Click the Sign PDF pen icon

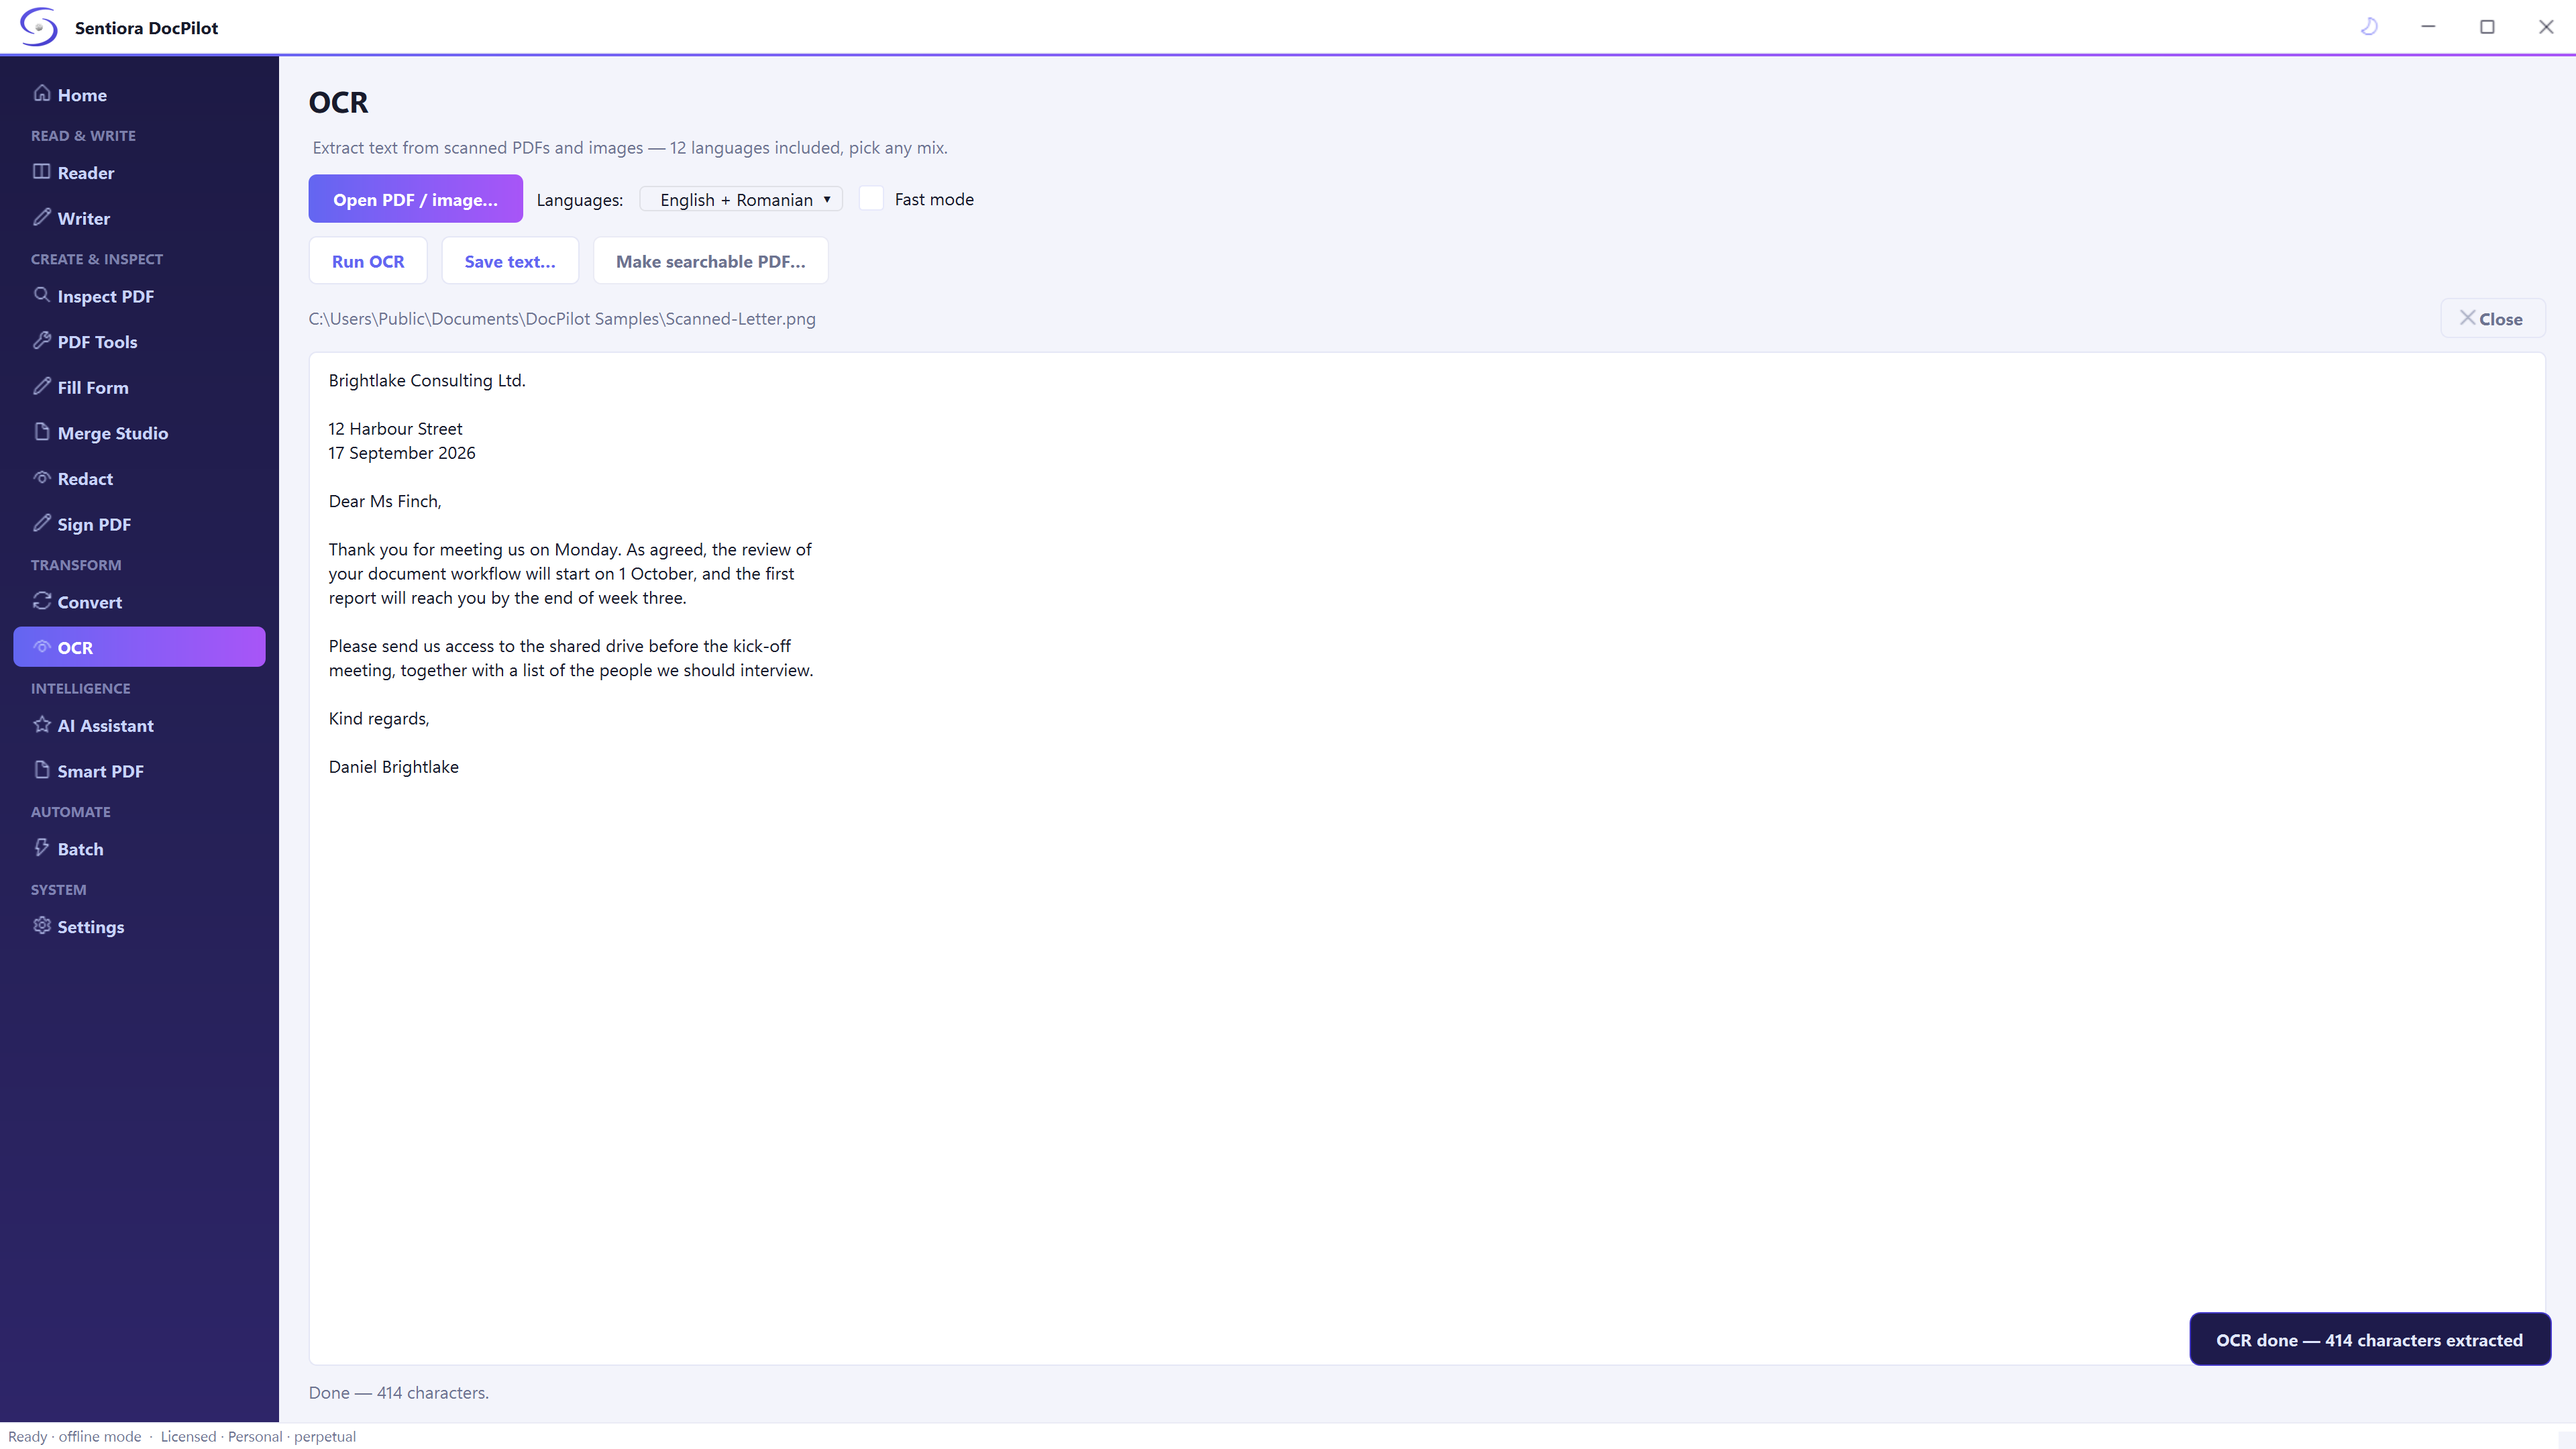coord(41,523)
